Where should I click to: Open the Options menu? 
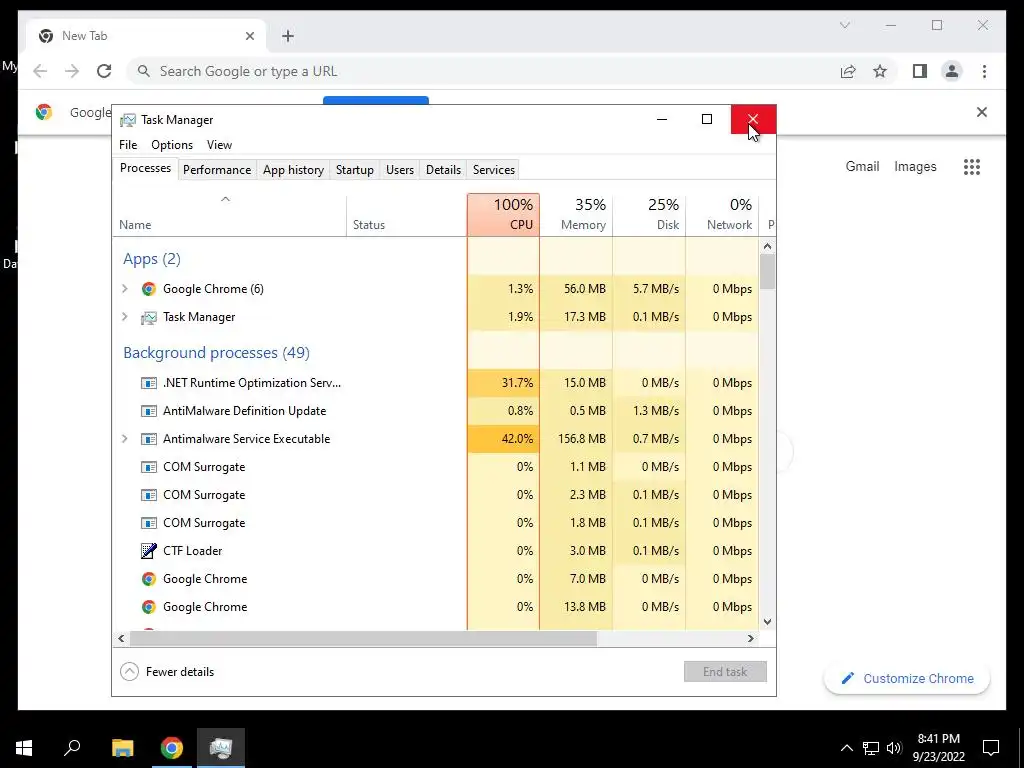pyautogui.click(x=172, y=145)
